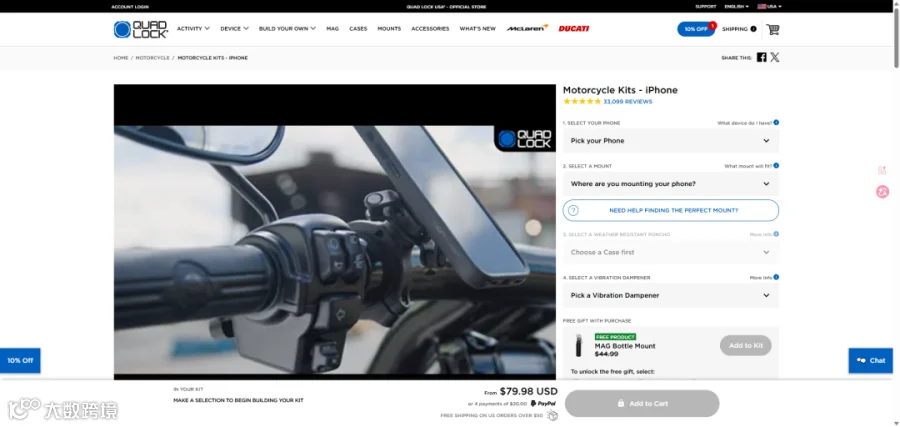
Task: Click the PayPal logo
Action: click(x=543, y=403)
